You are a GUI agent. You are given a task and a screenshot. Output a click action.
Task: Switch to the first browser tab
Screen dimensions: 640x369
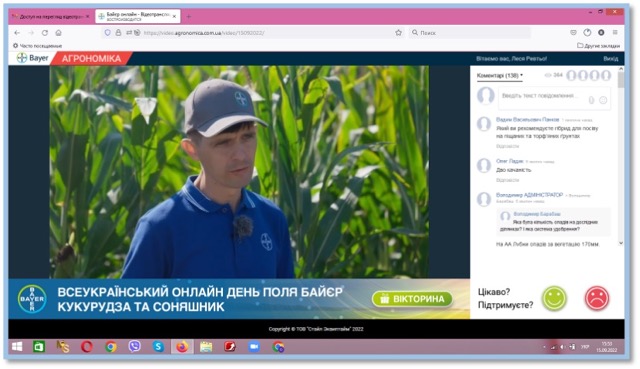(x=50, y=17)
